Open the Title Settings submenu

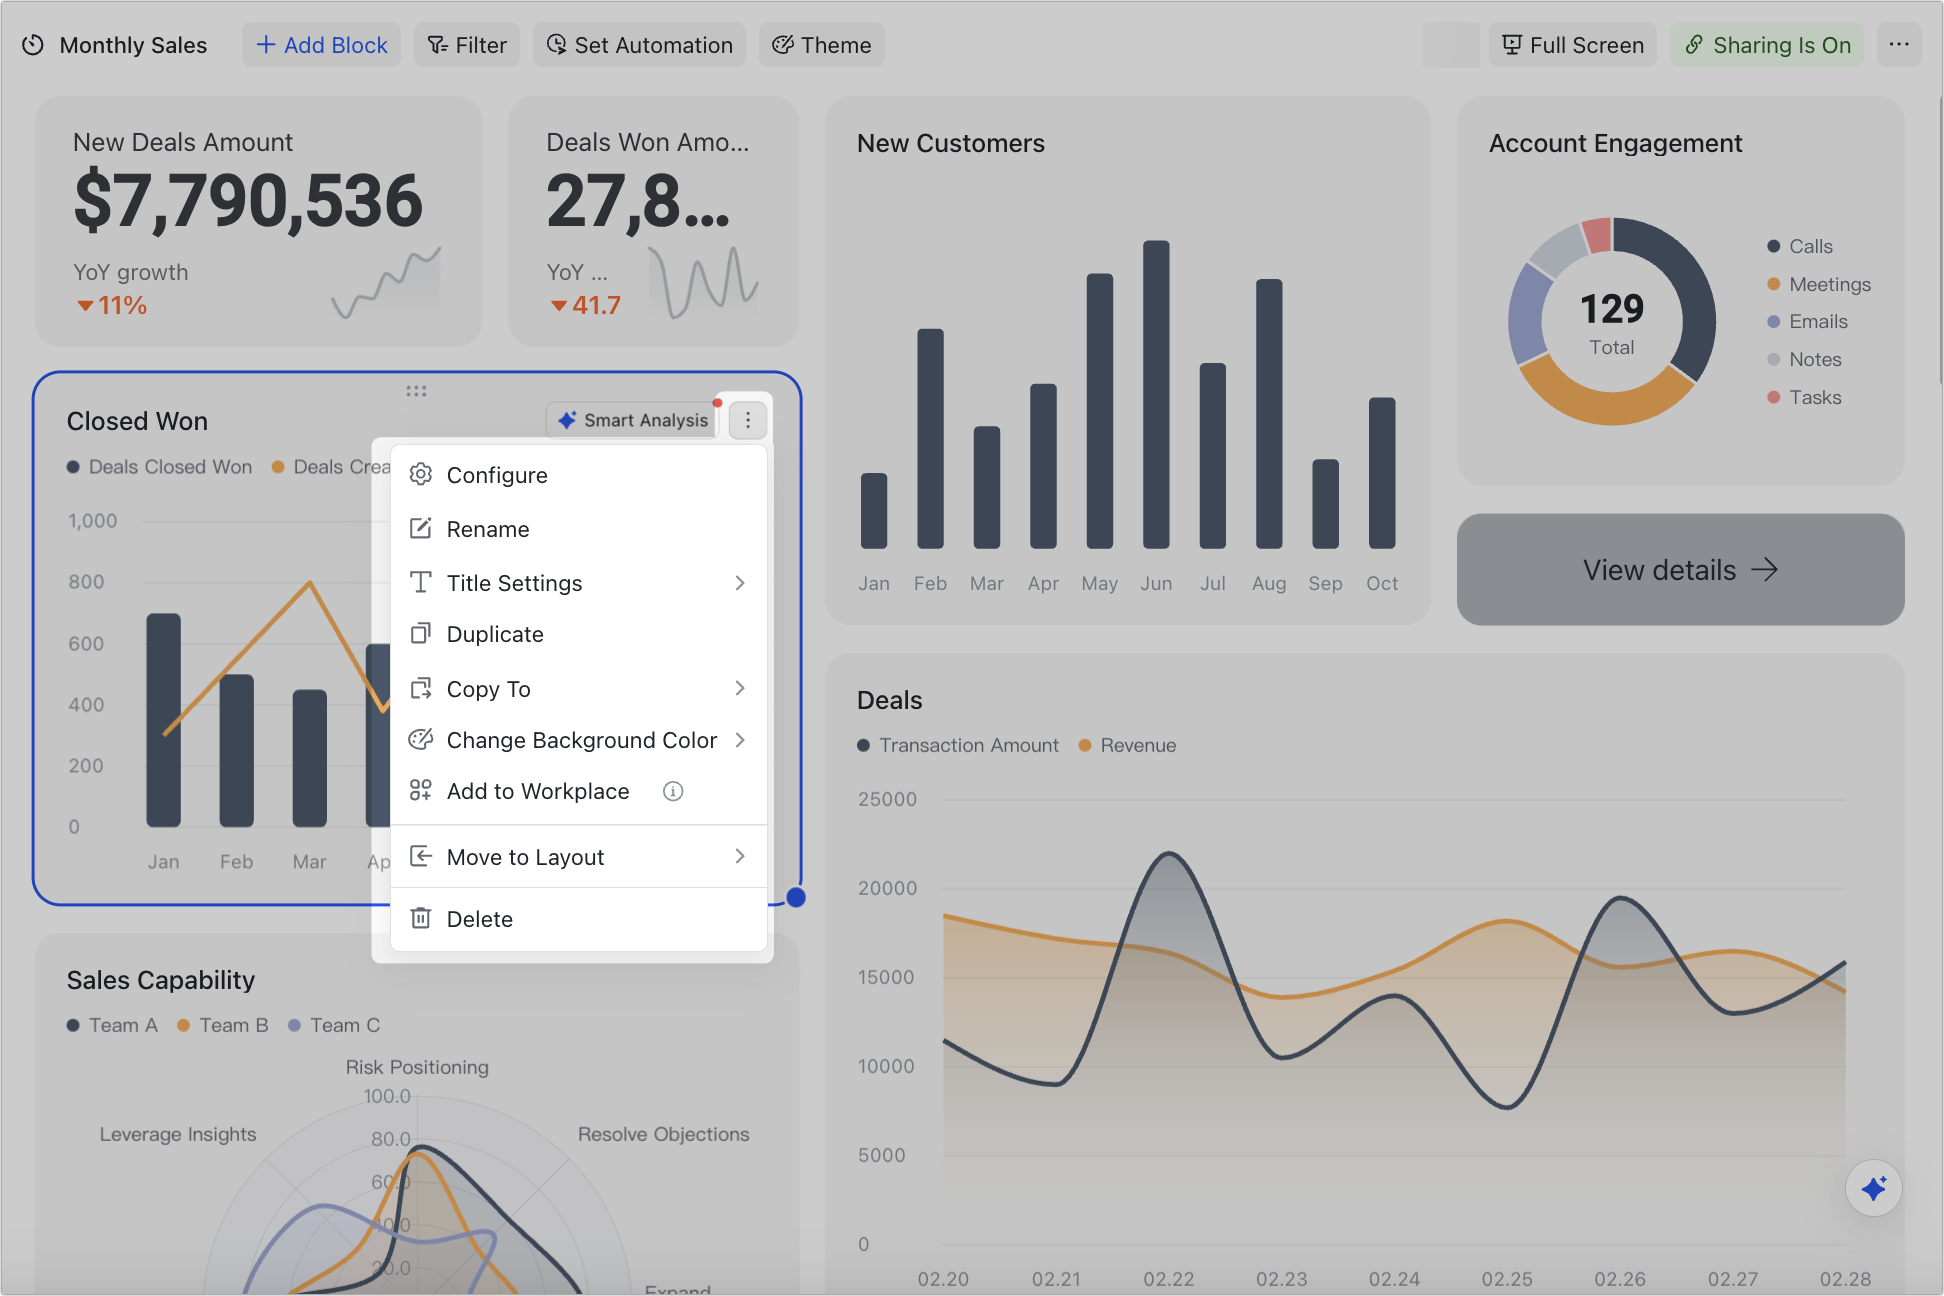click(579, 583)
